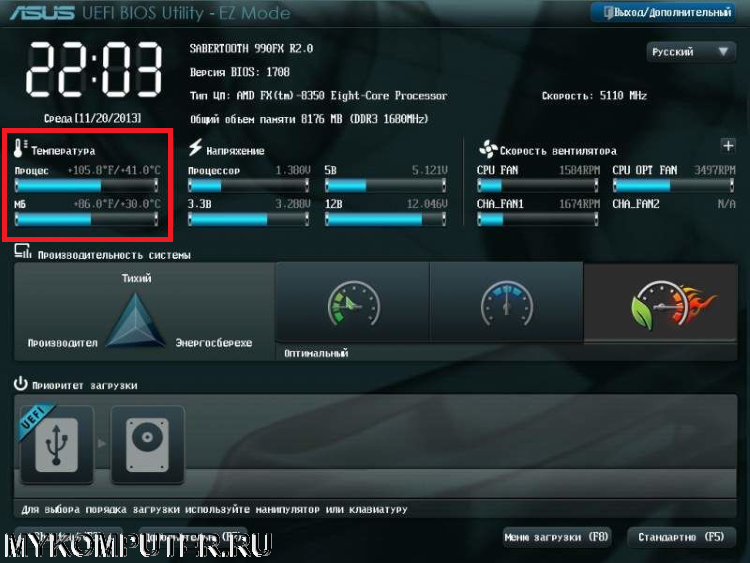Click the CPU temperature bar
This screenshot has height=563, width=750.
pyautogui.click(x=87, y=185)
